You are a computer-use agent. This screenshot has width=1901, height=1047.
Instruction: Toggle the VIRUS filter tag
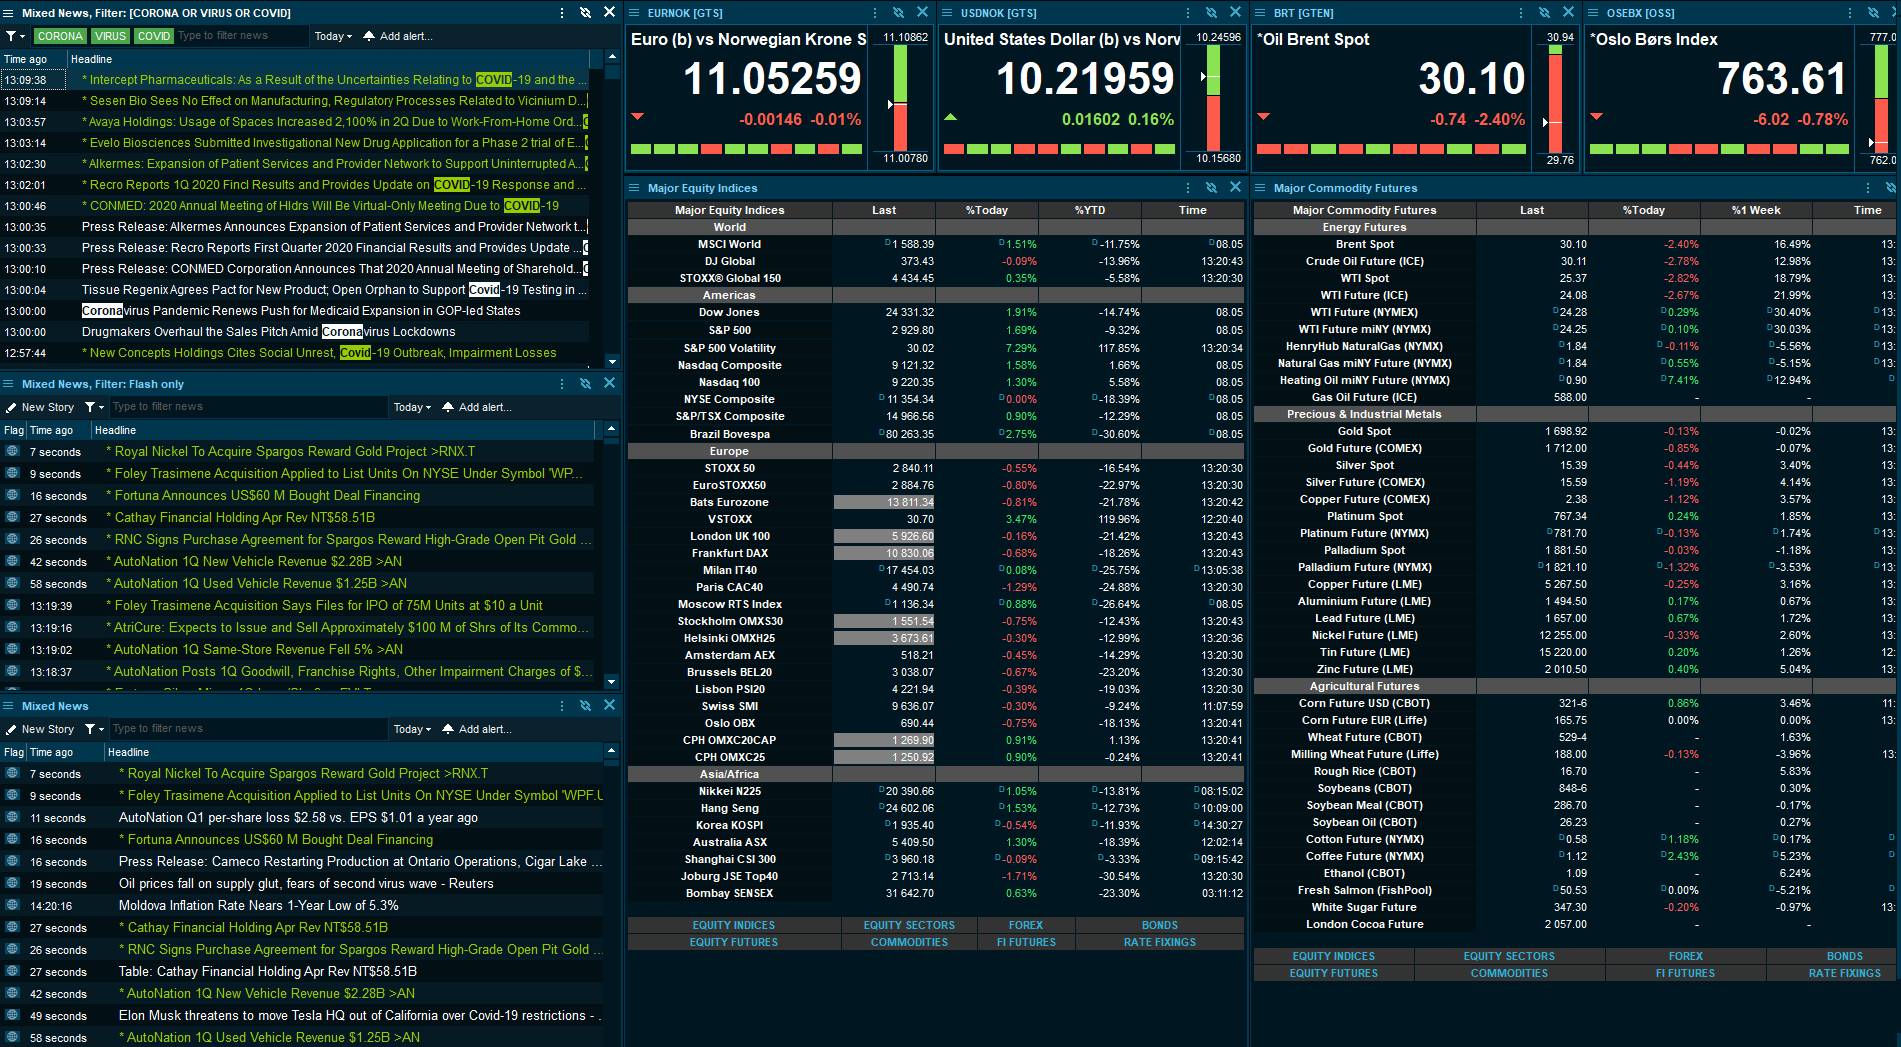click(110, 36)
